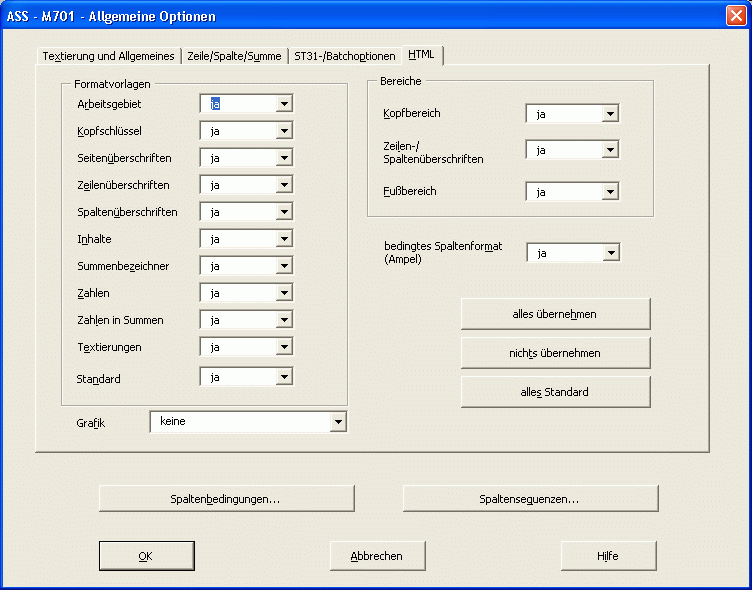Expand the Grafik dropdown showing keine
752x590 pixels.
(x=338, y=422)
